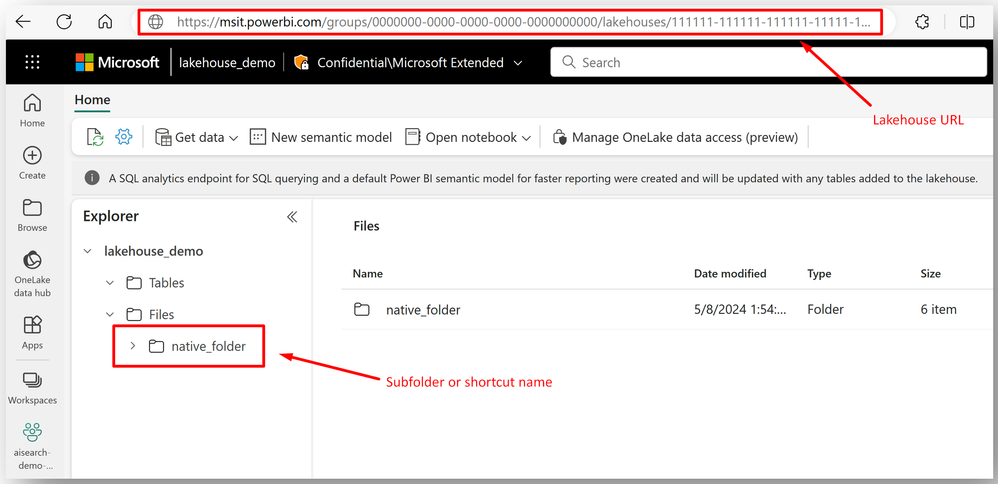This screenshot has width=998, height=484.
Task: Click Manage OneLake data access (preview)
Action: click(675, 137)
